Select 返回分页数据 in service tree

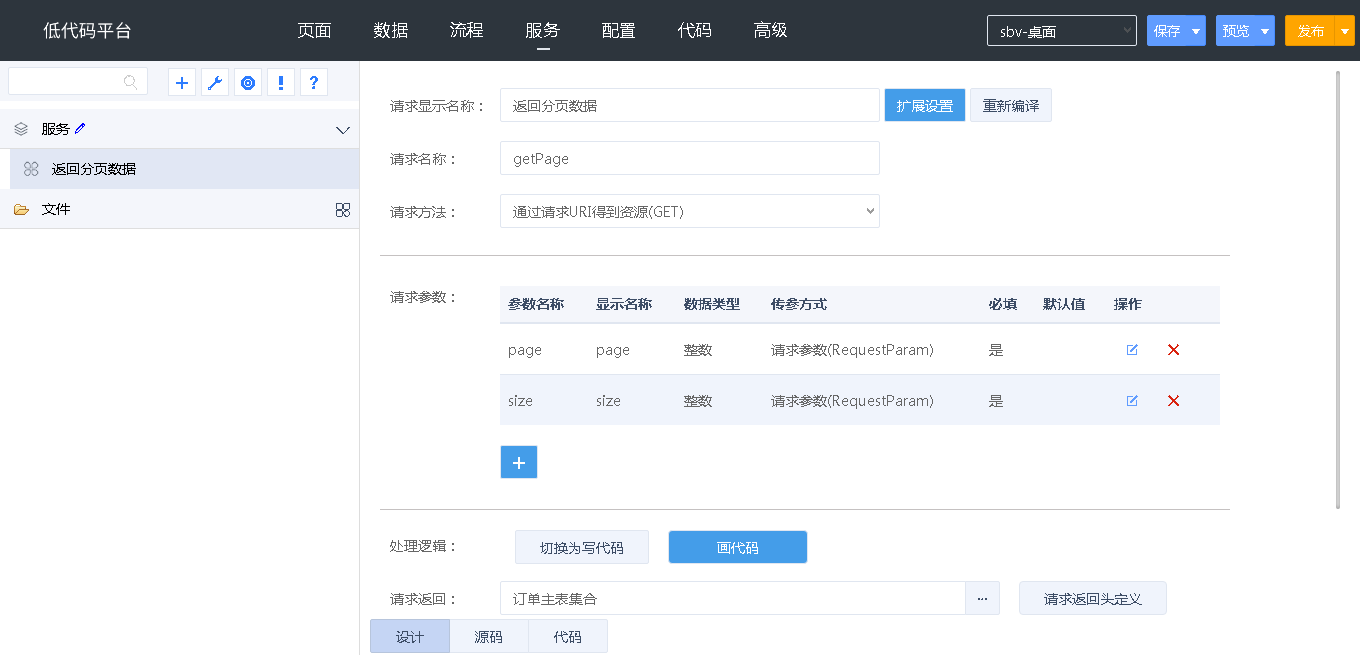coord(93,169)
